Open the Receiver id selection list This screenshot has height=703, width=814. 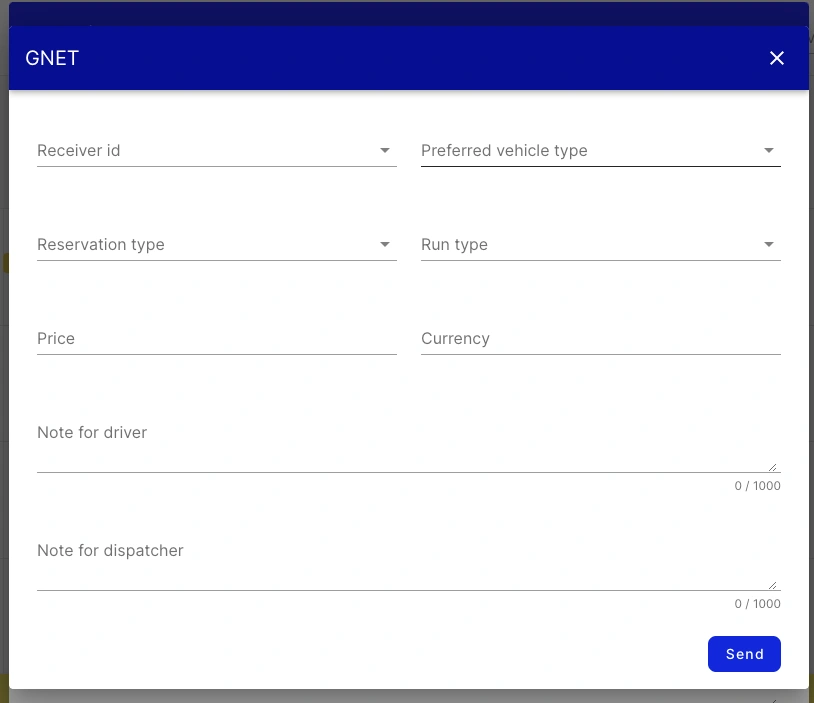coord(200,150)
